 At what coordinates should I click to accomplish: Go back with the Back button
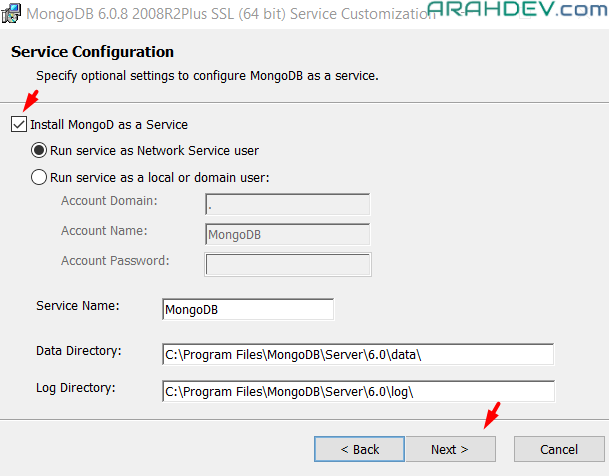pos(359,449)
